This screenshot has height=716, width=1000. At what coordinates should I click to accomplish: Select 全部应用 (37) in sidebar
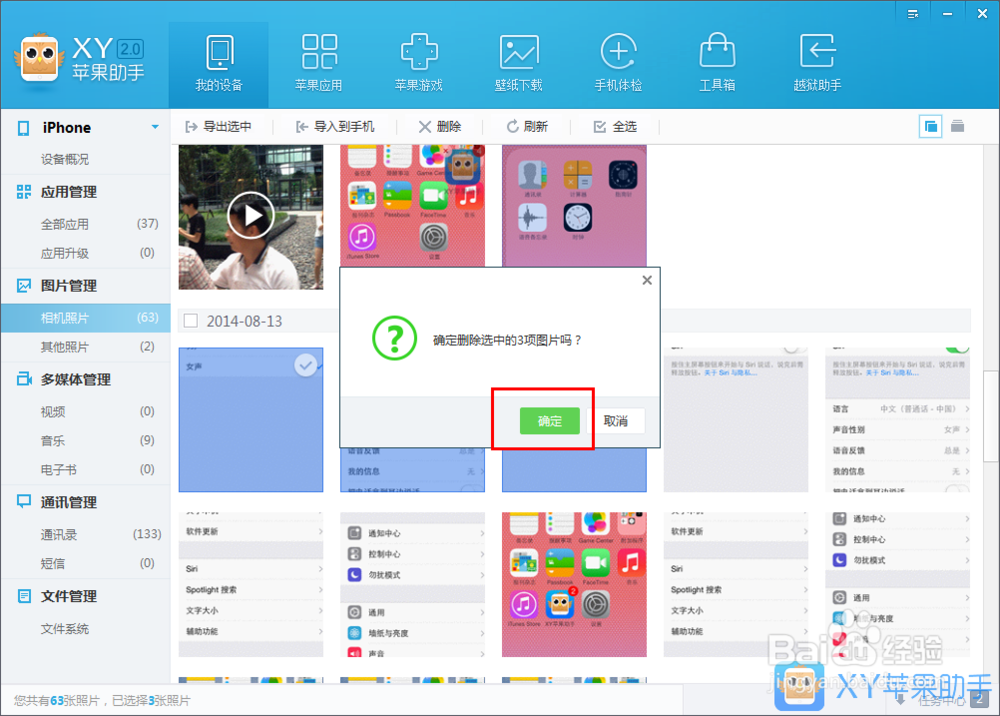pos(85,224)
